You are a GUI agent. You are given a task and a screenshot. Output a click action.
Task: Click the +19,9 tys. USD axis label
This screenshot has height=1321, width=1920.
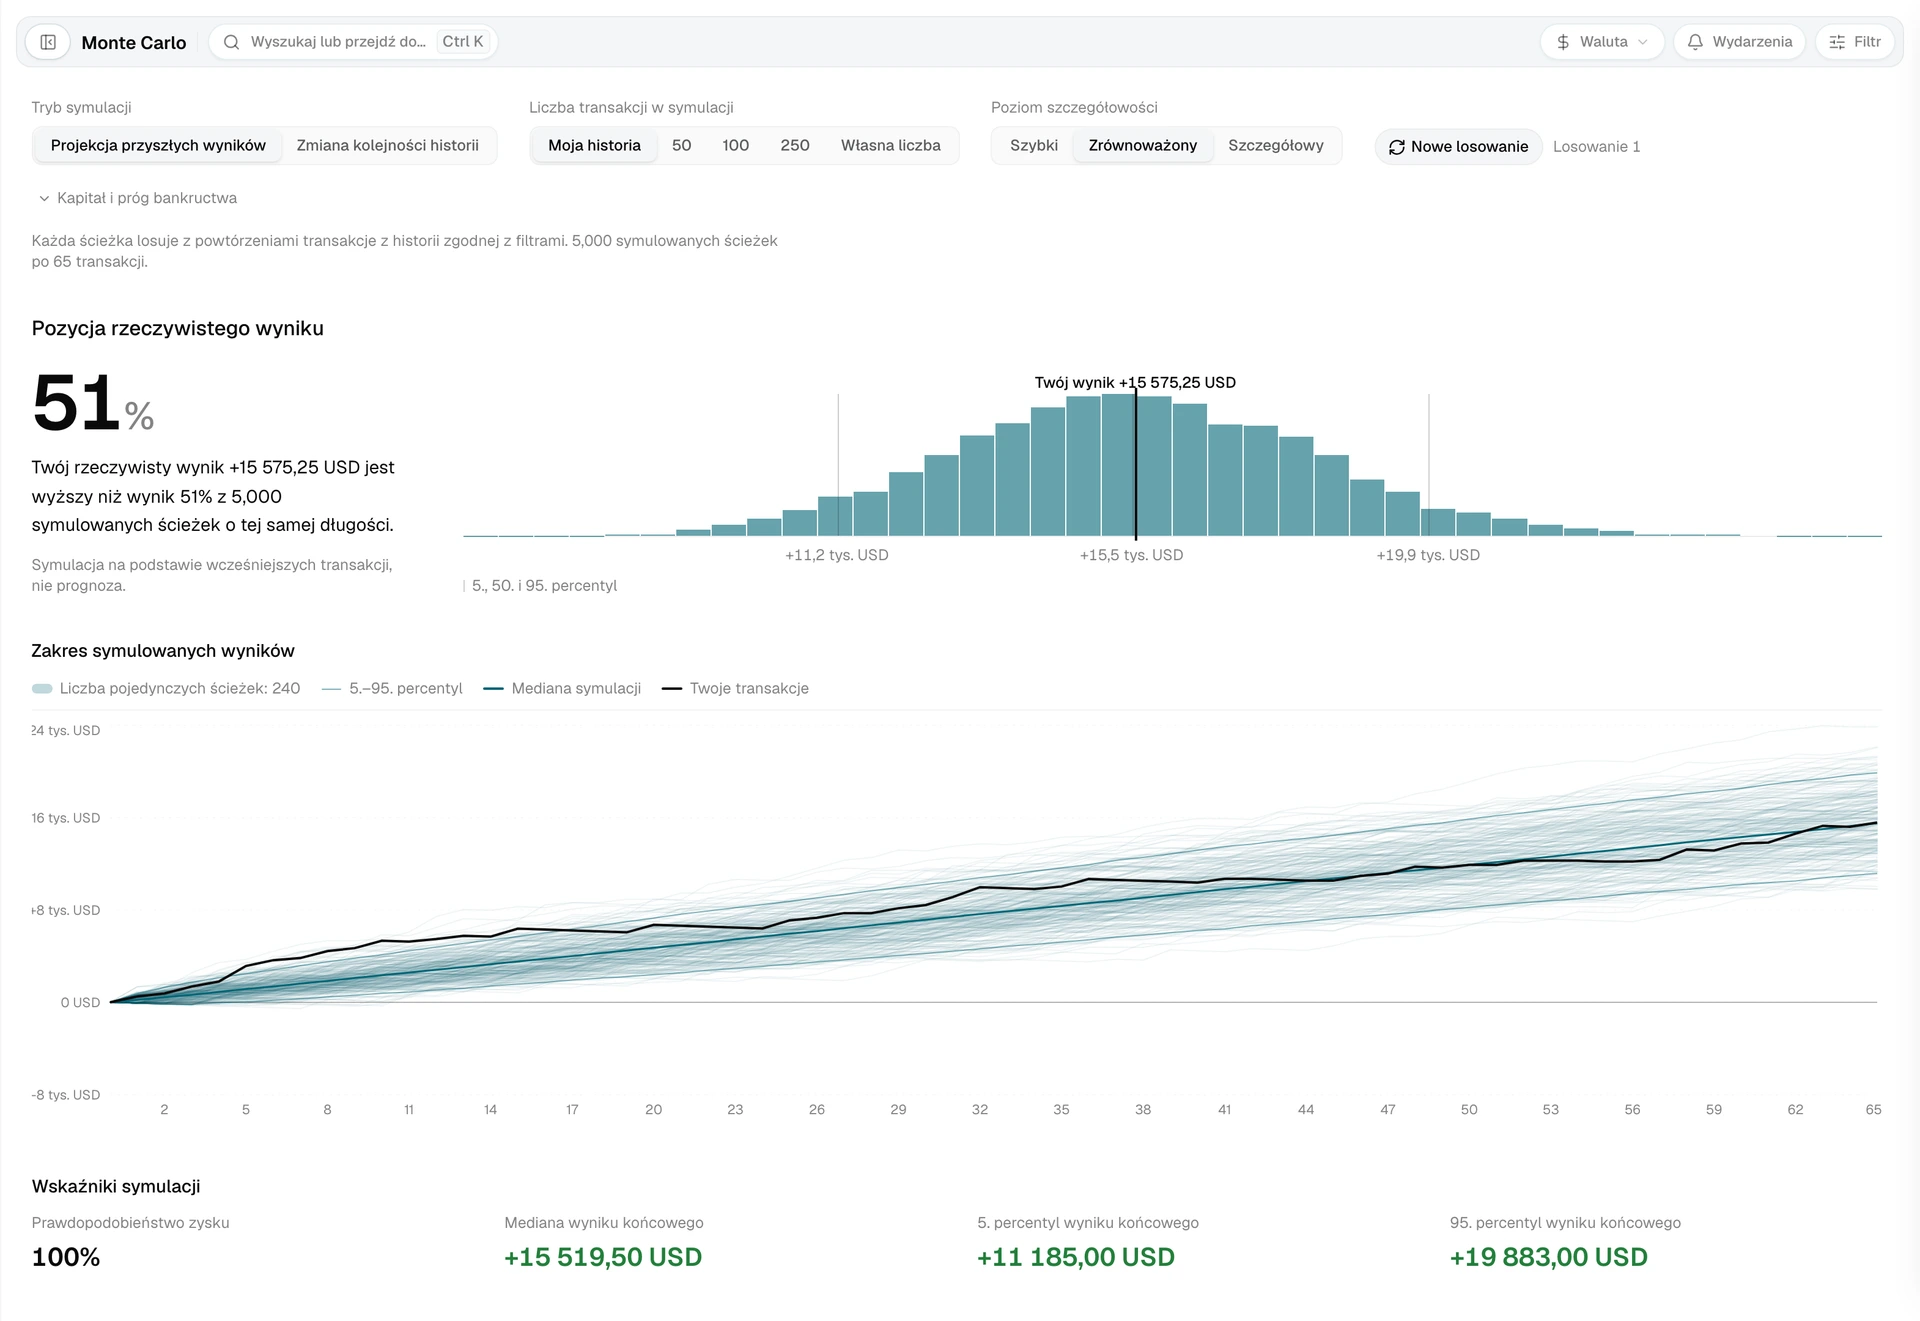point(1428,555)
